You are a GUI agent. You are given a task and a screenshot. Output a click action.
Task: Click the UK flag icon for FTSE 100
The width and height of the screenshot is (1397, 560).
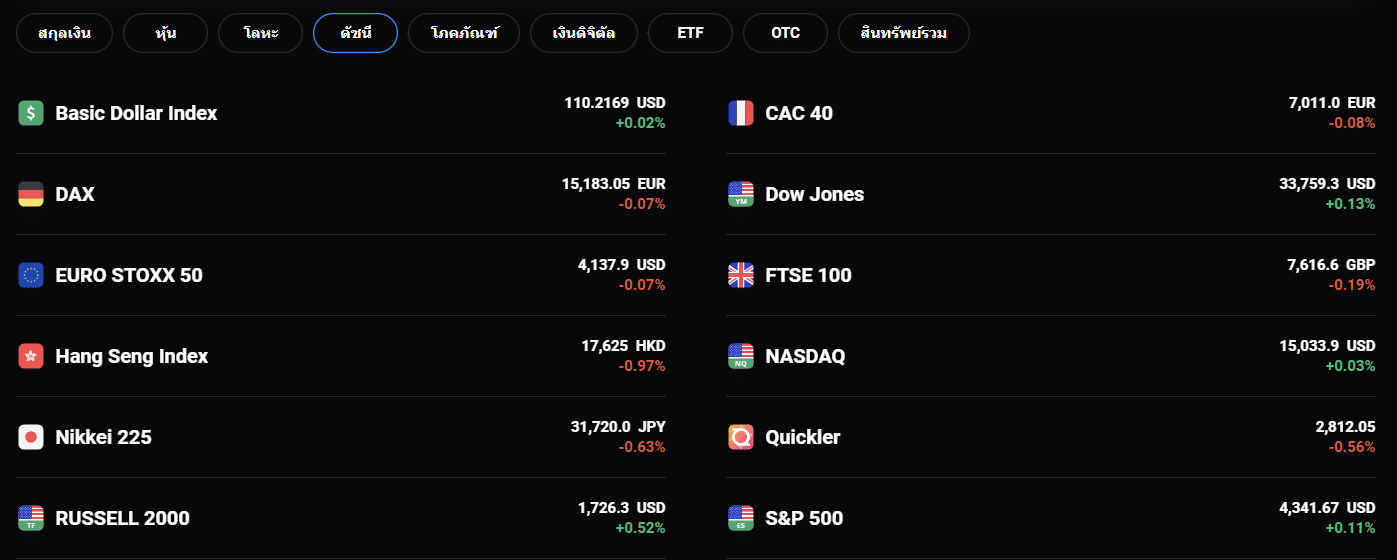[741, 275]
